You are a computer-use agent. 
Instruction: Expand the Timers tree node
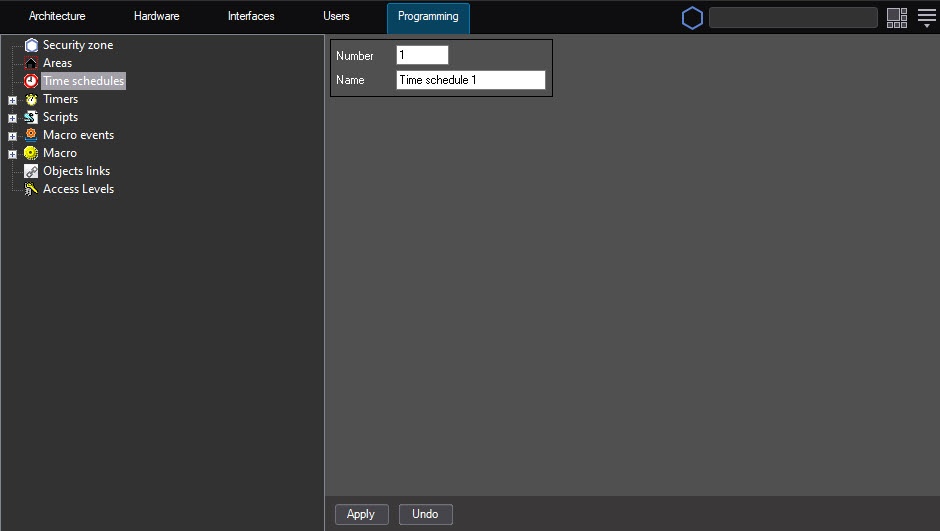(x=12, y=100)
